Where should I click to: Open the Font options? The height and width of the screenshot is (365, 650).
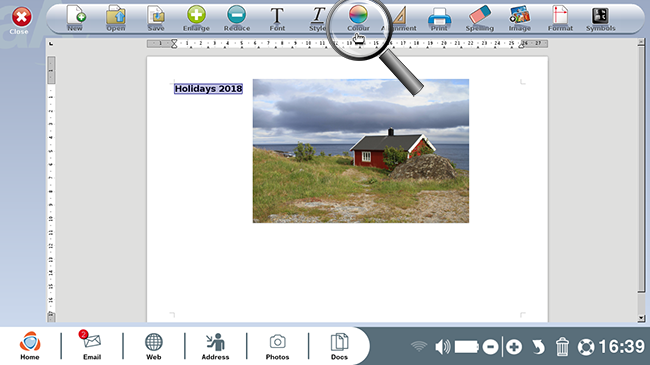277,19
